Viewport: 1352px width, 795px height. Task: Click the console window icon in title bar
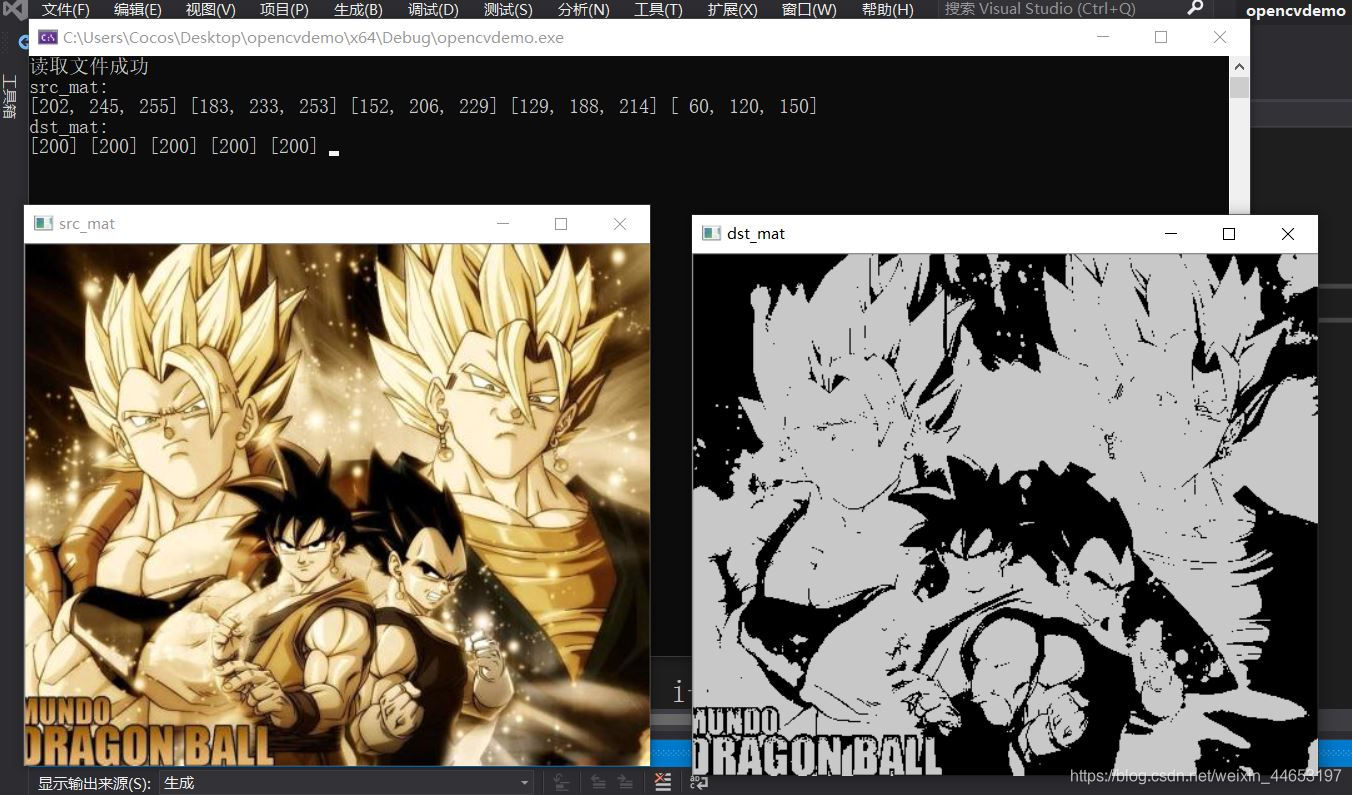[x=47, y=37]
